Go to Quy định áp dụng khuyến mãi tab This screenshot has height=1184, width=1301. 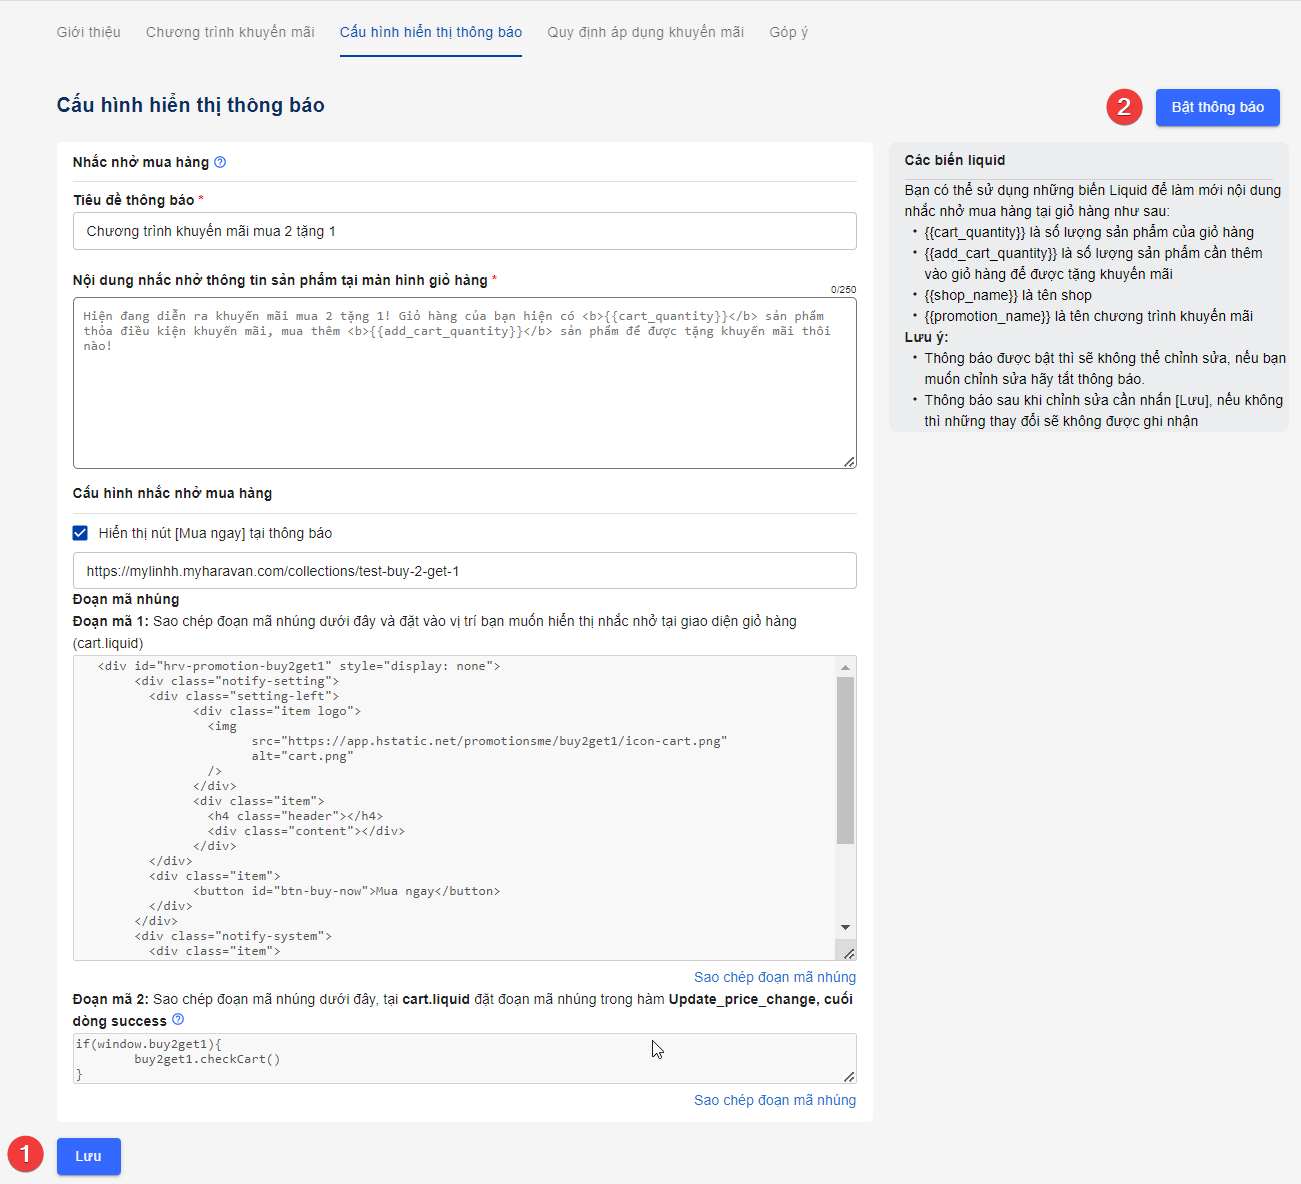646,32
